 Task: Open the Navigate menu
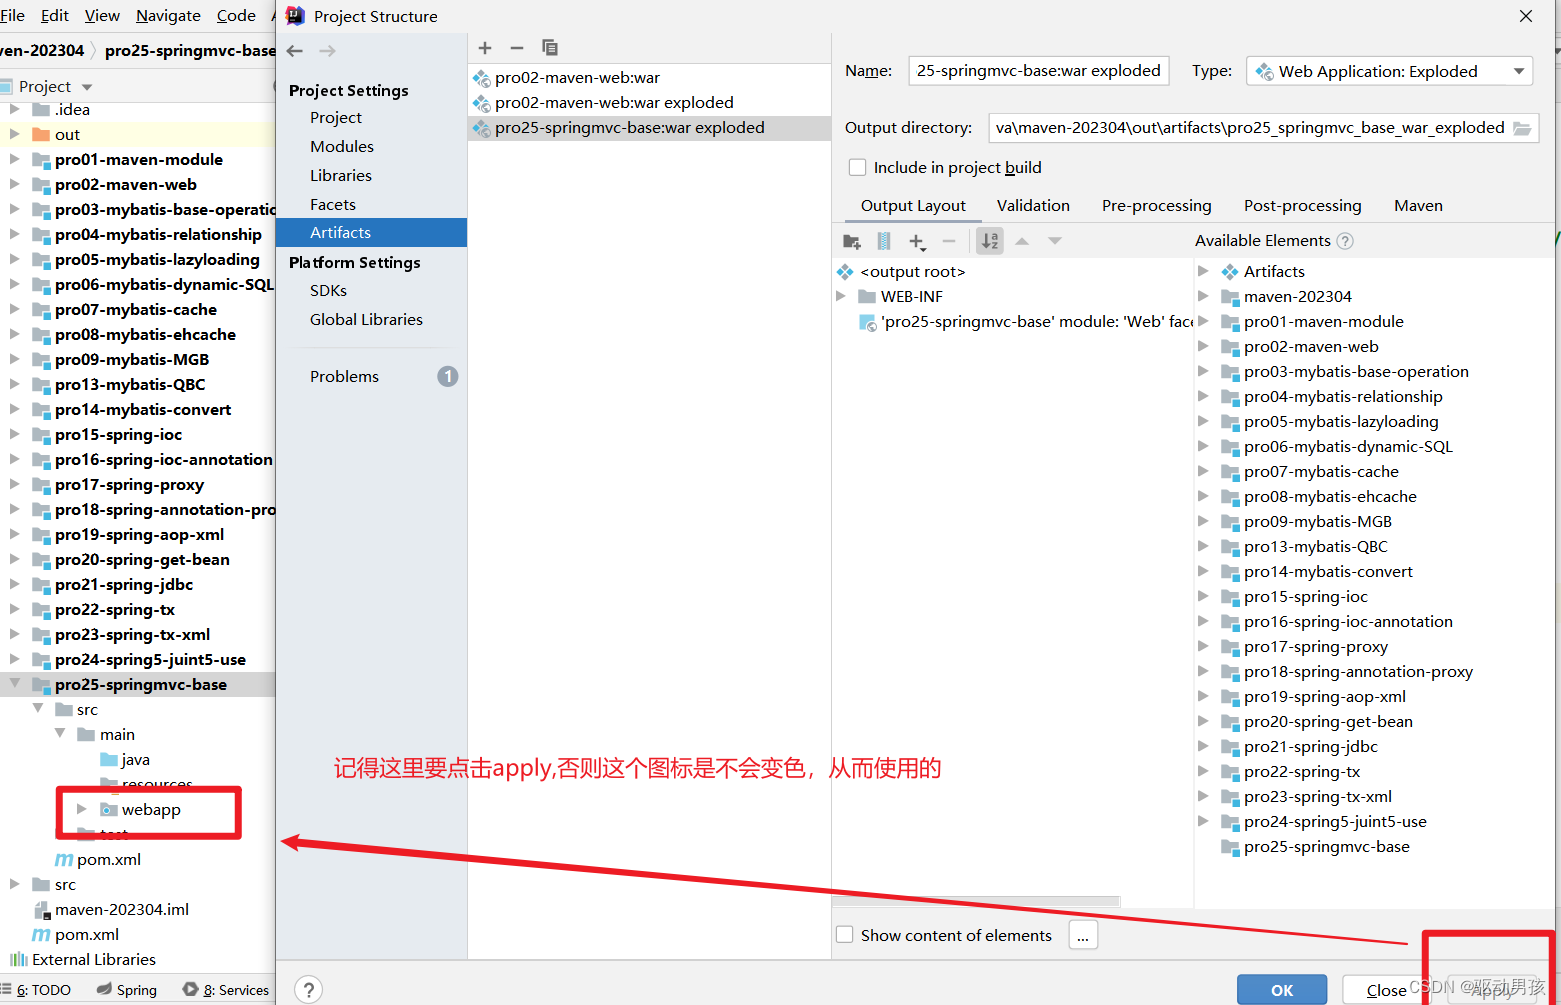[x=168, y=16]
